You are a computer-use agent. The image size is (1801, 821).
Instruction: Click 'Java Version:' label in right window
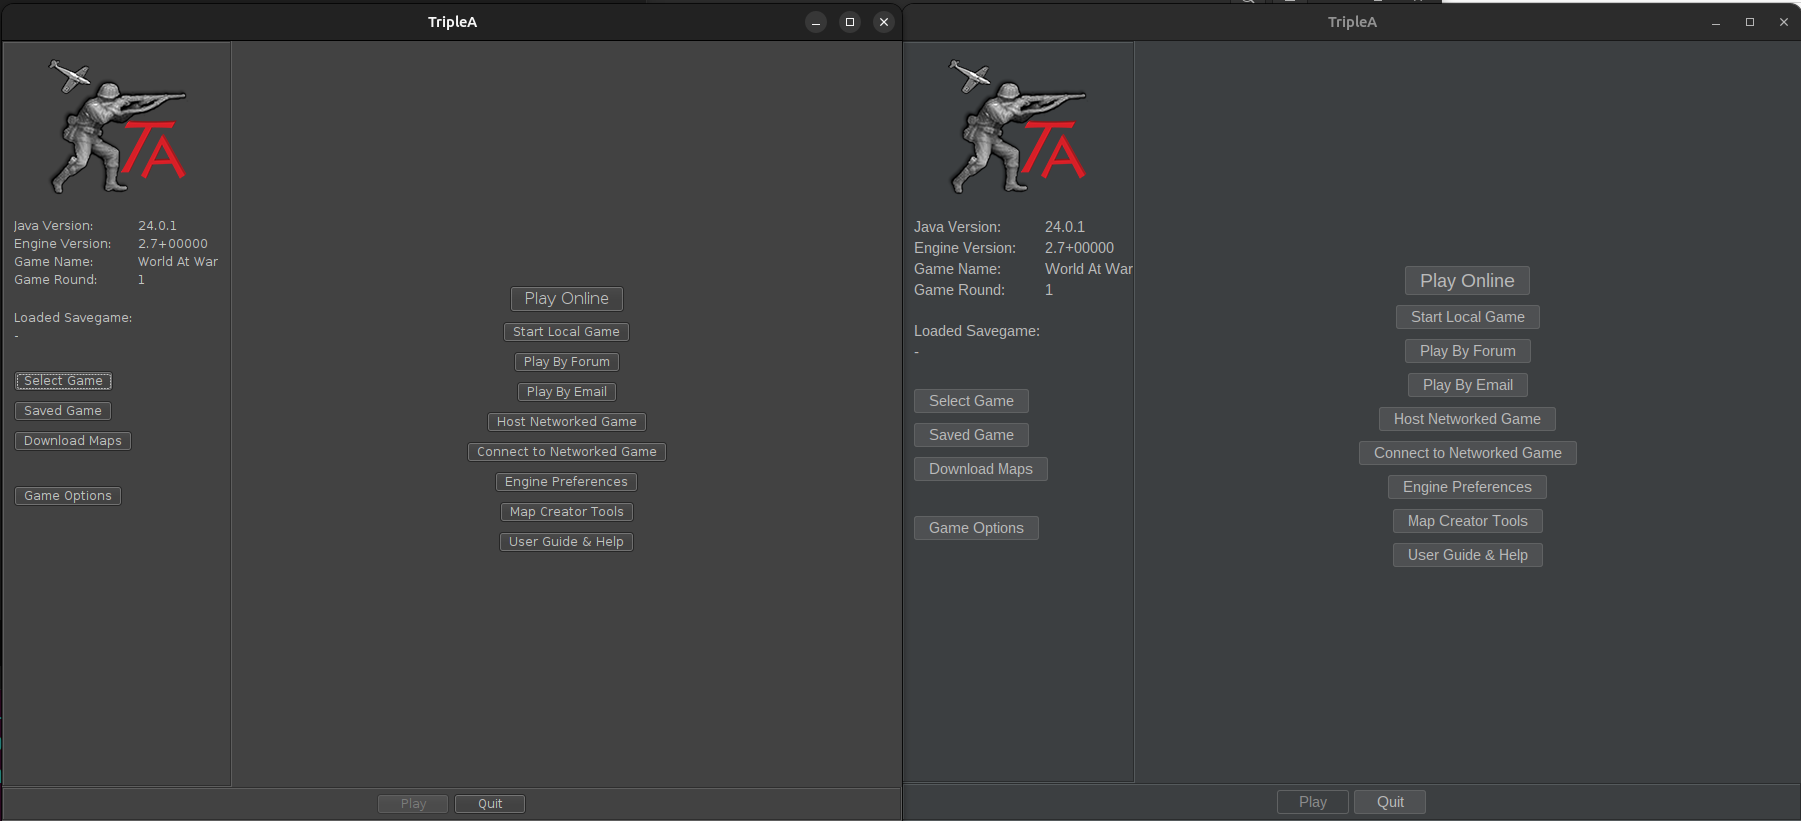tap(957, 227)
